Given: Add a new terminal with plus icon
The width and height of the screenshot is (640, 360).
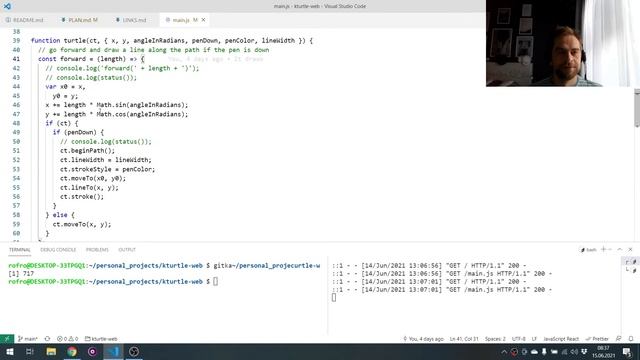Looking at the screenshot, I should click(603, 249).
